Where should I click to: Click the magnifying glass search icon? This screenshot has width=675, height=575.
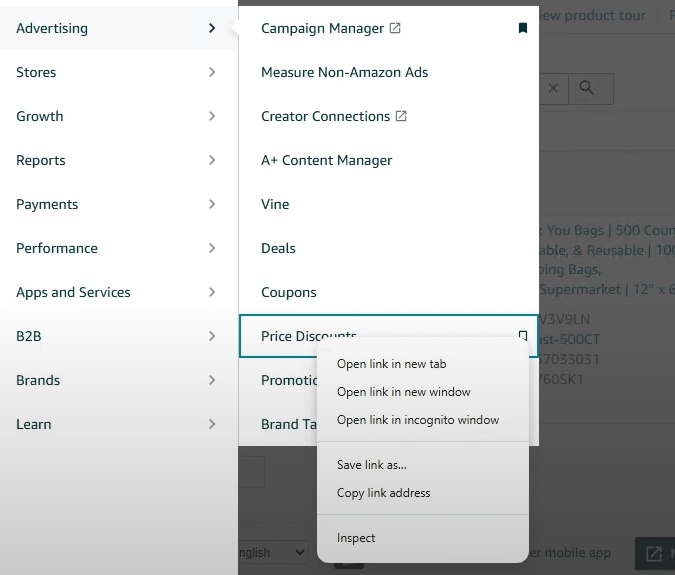tap(587, 88)
